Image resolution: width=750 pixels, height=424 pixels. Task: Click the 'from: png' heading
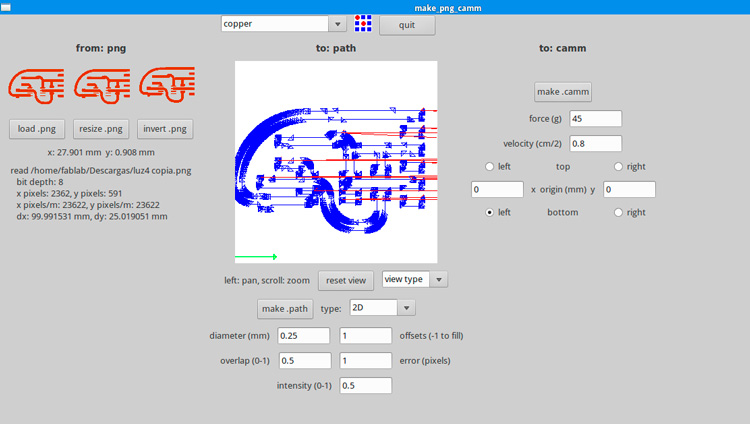101,48
